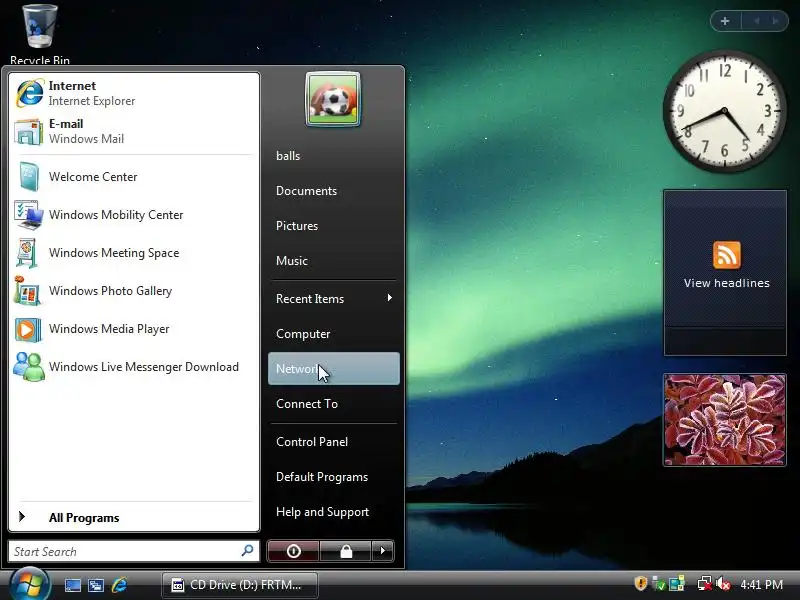This screenshot has height=600, width=800.
Task: Open the Recycle Bin desktop icon
Action: [40, 34]
